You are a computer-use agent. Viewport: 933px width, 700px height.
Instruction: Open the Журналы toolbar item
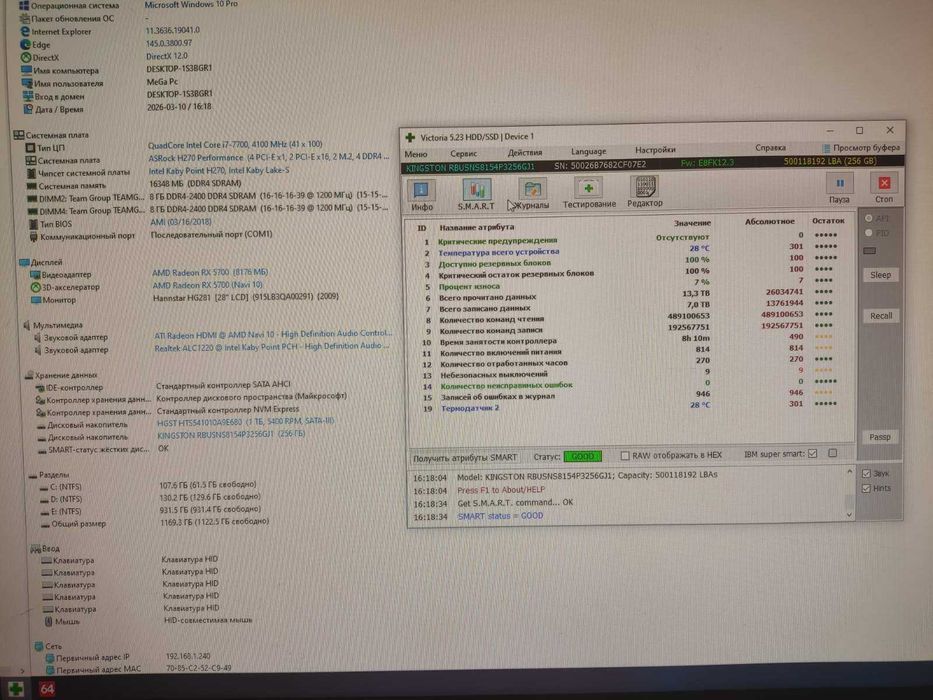click(x=531, y=194)
